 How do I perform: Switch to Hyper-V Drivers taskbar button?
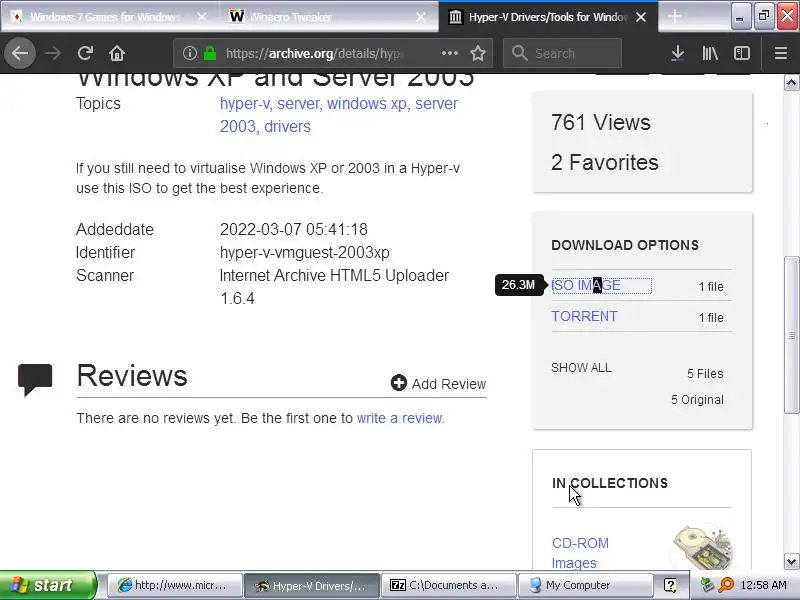click(x=312, y=585)
